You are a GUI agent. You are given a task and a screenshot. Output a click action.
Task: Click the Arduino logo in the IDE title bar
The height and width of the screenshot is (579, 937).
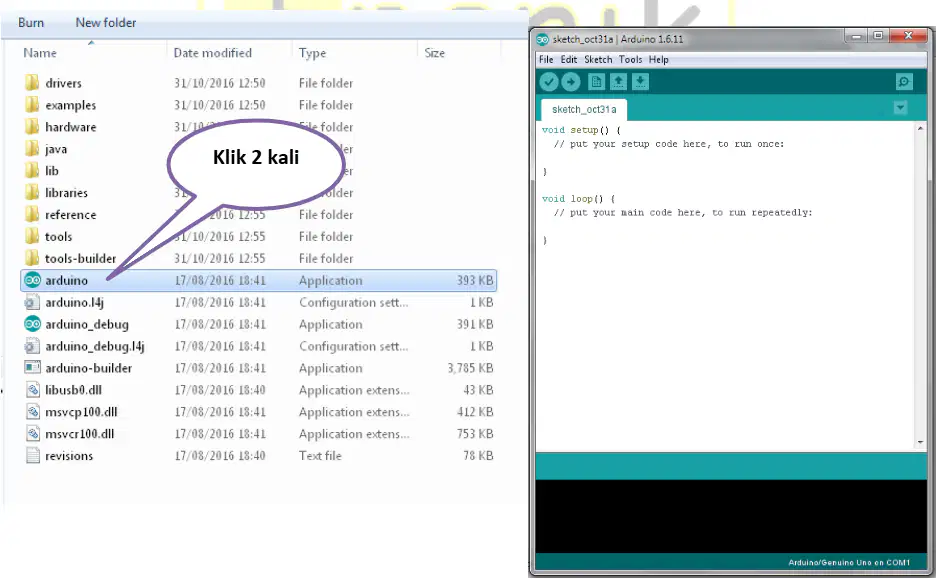point(542,39)
